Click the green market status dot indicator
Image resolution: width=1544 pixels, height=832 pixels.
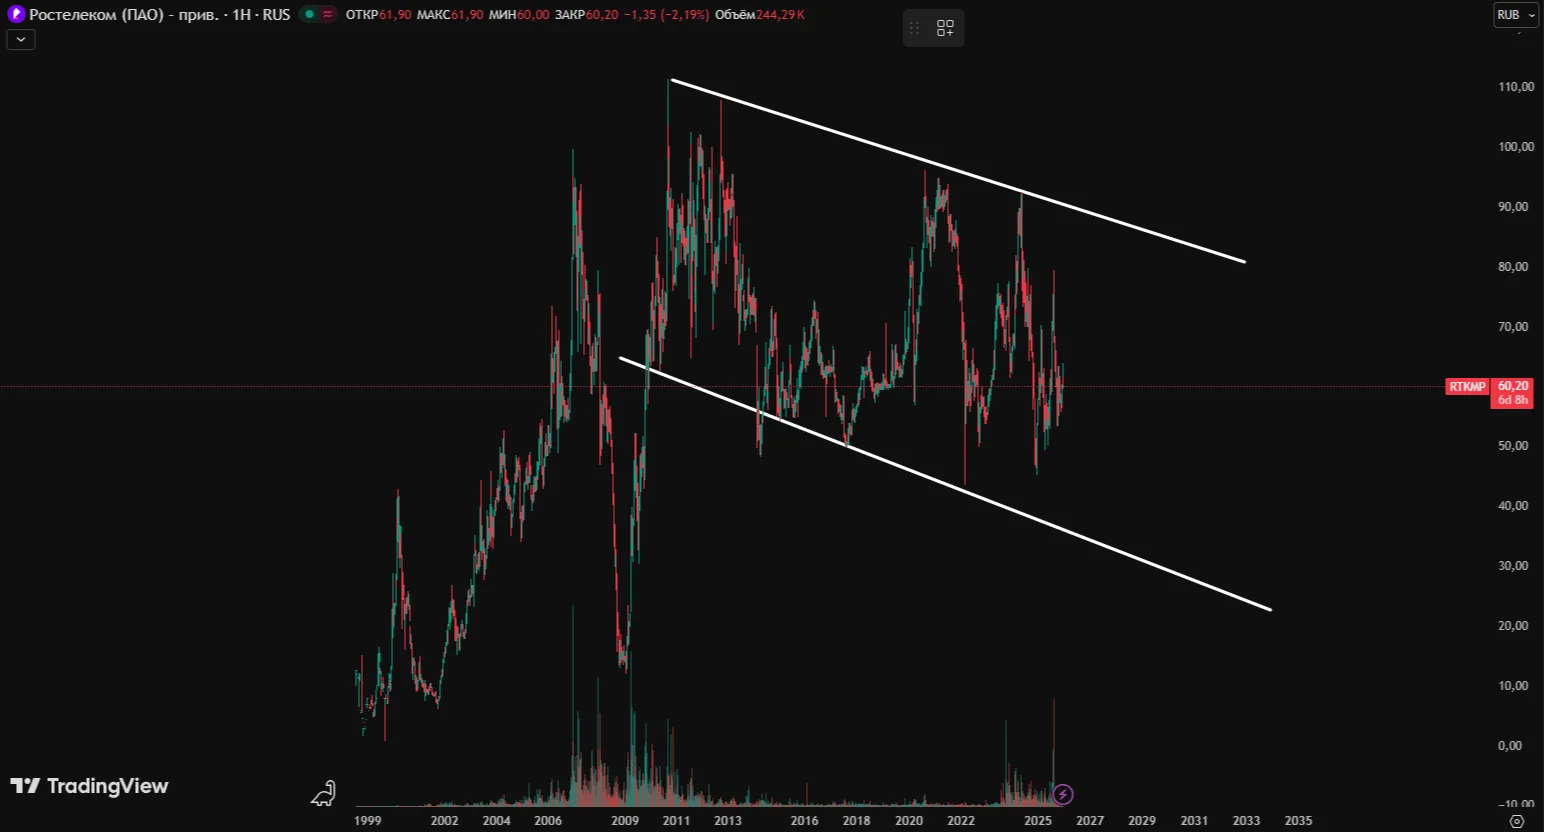click(310, 14)
